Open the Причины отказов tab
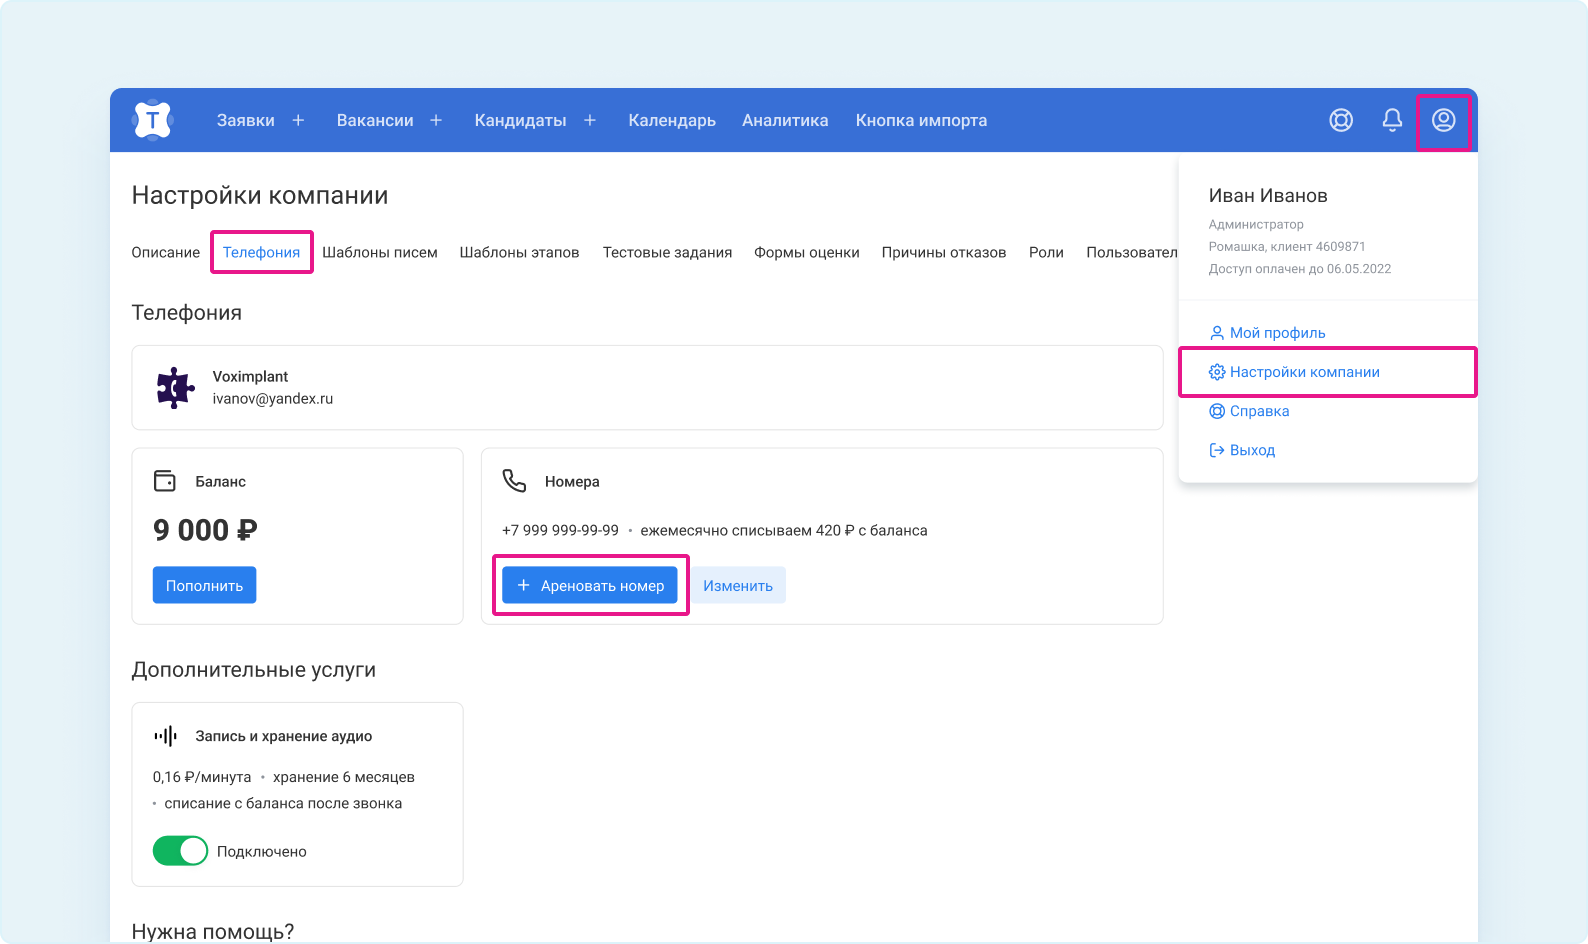Image resolution: width=1588 pixels, height=944 pixels. [944, 252]
